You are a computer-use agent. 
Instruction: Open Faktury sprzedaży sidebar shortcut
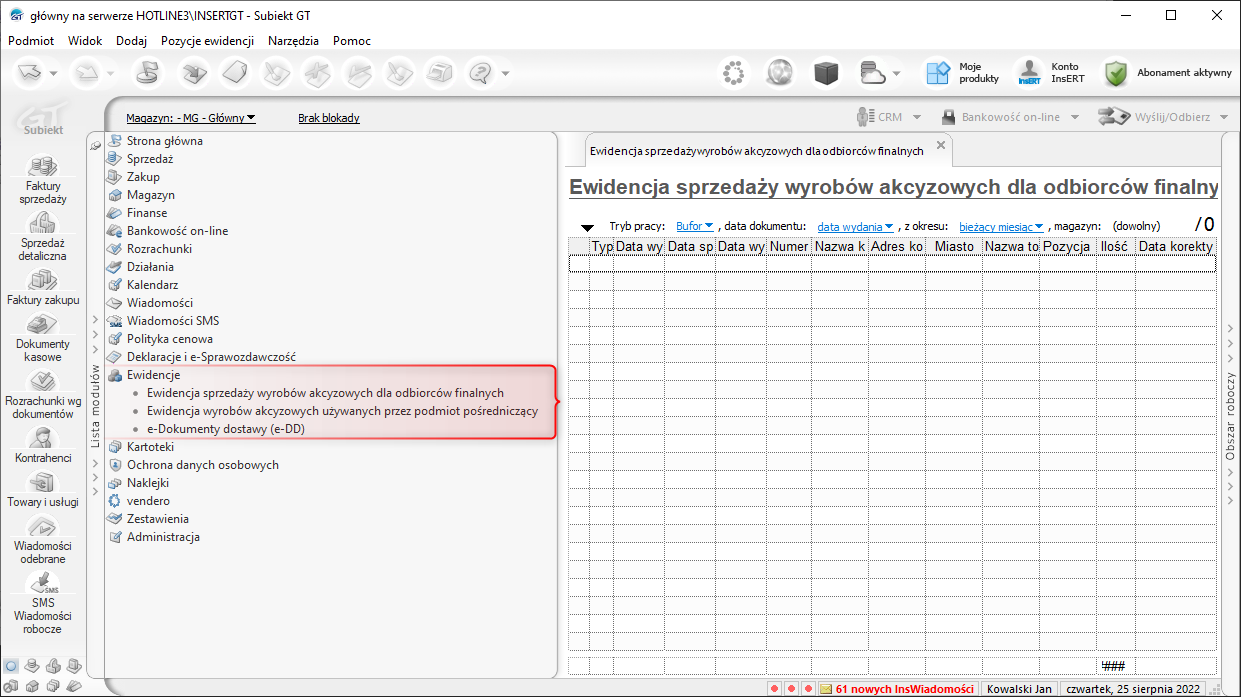click(43, 180)
